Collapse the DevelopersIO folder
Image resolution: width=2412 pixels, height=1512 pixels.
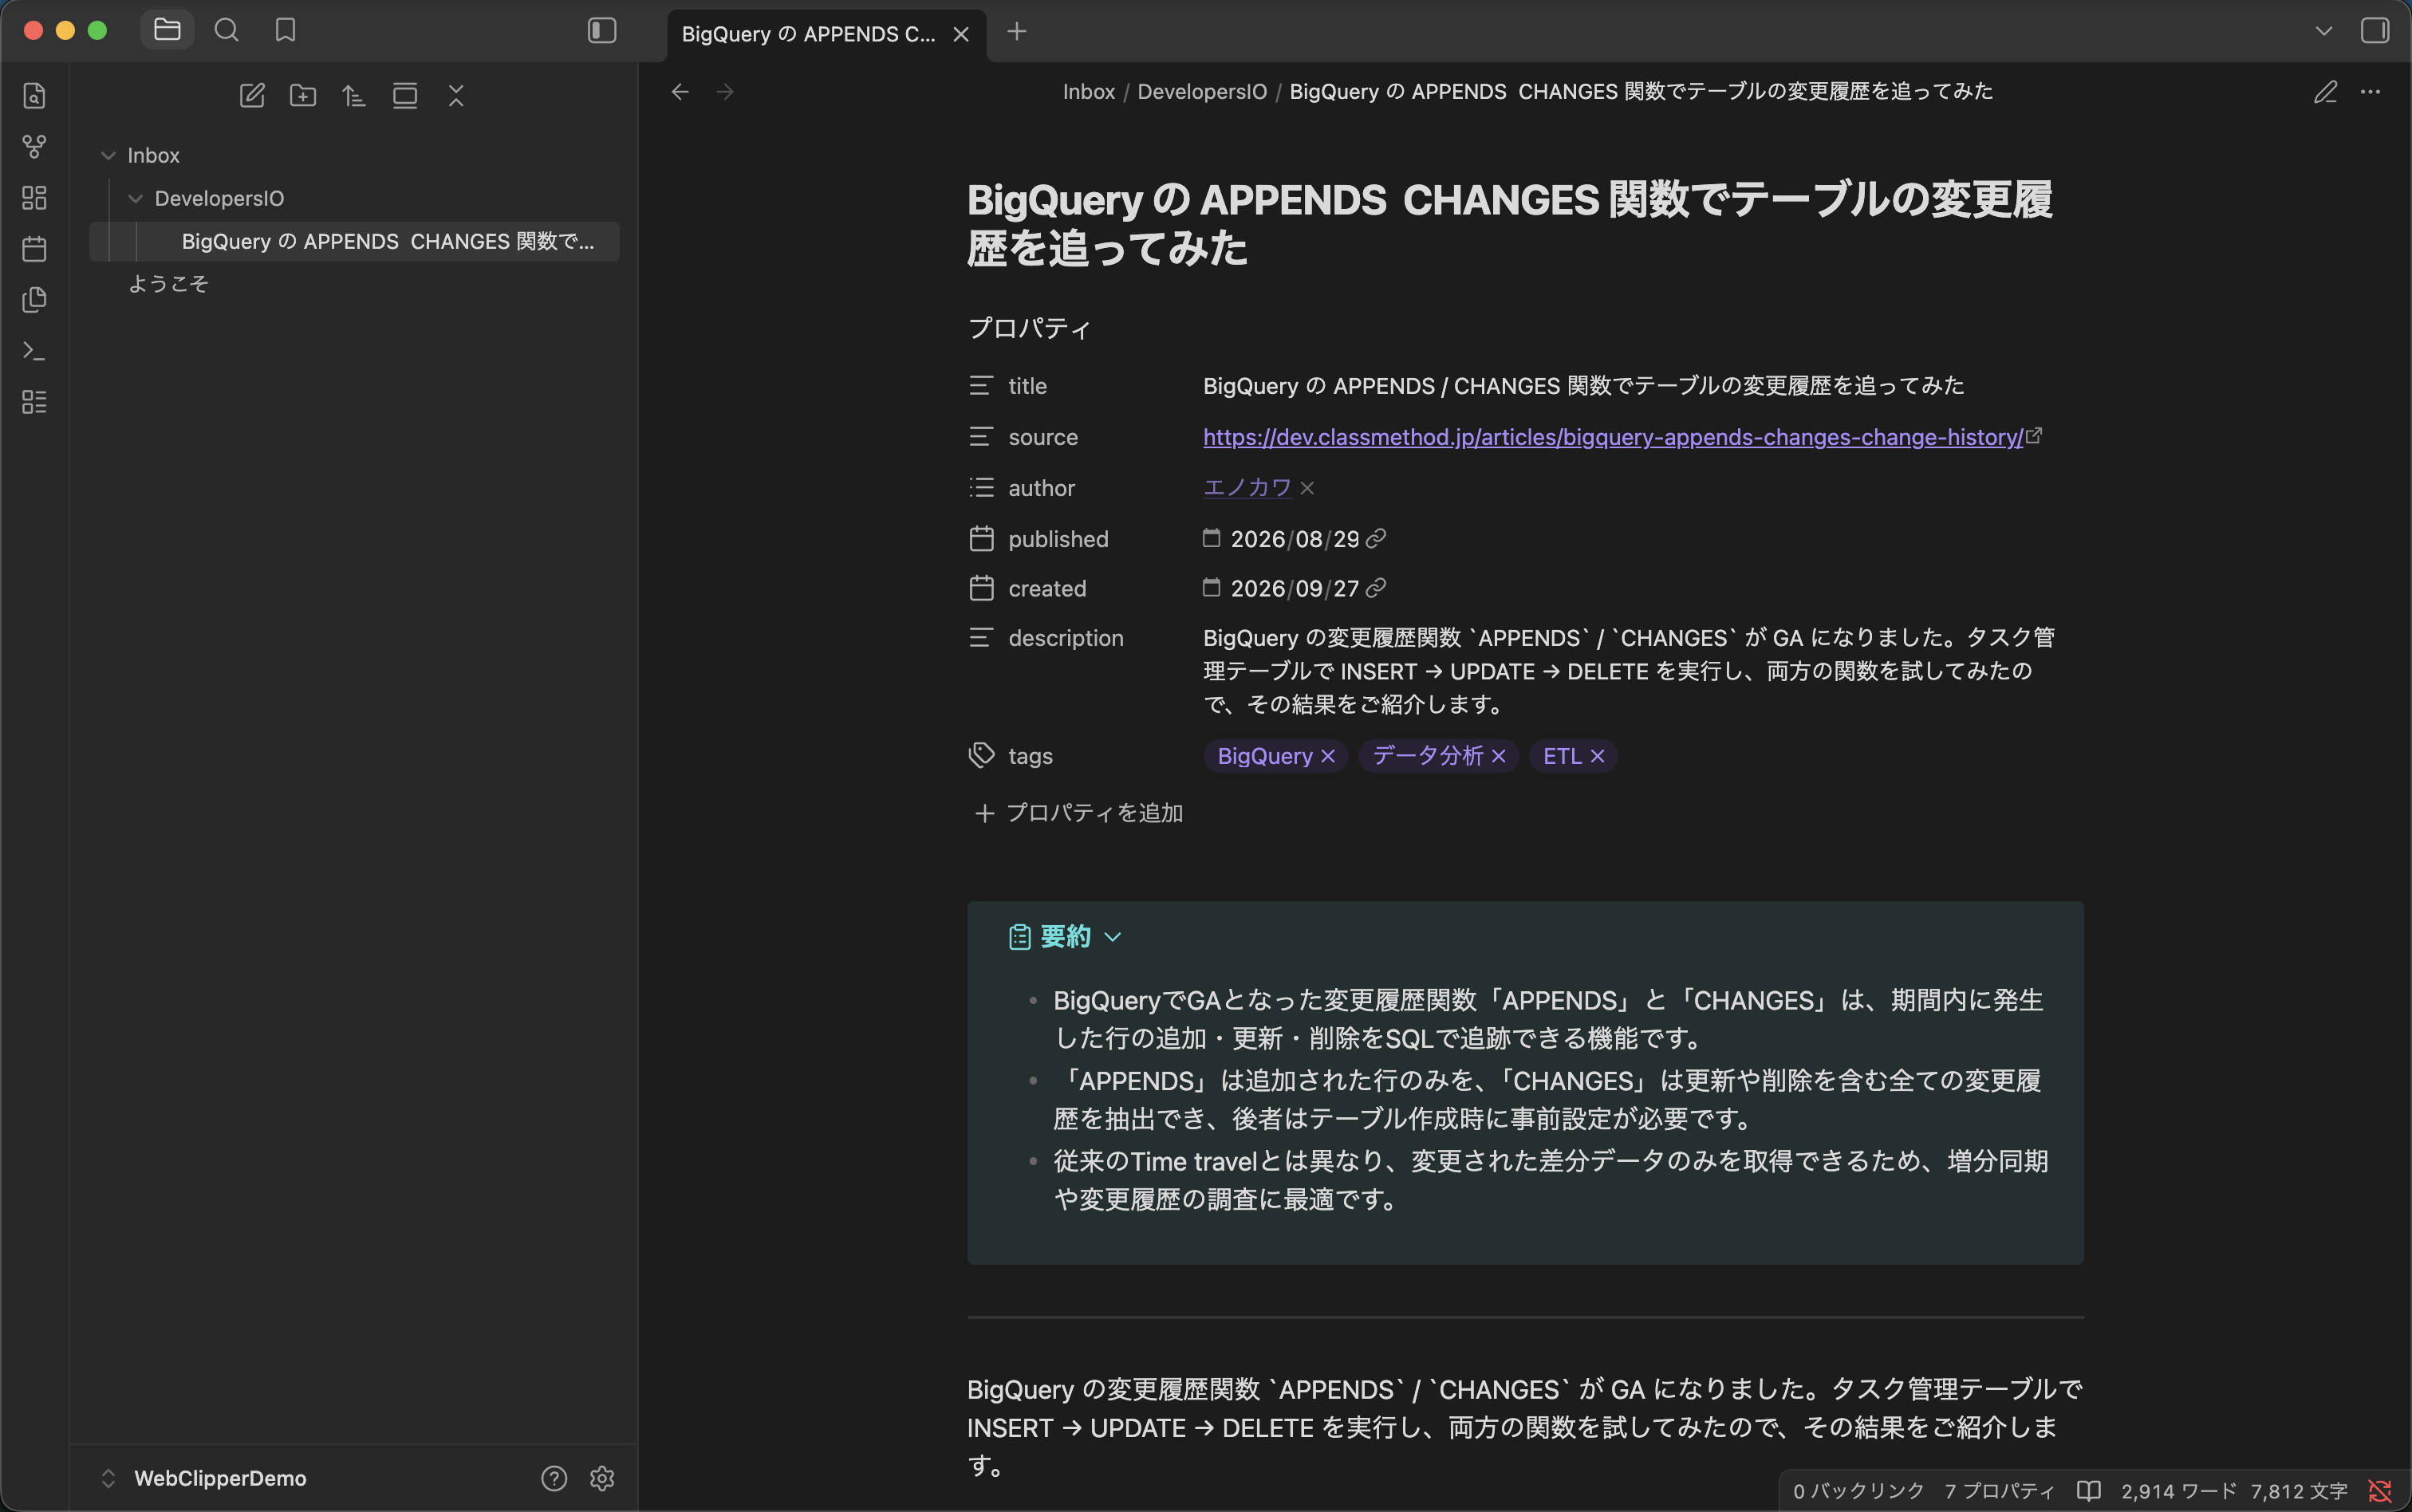[136, 199]
